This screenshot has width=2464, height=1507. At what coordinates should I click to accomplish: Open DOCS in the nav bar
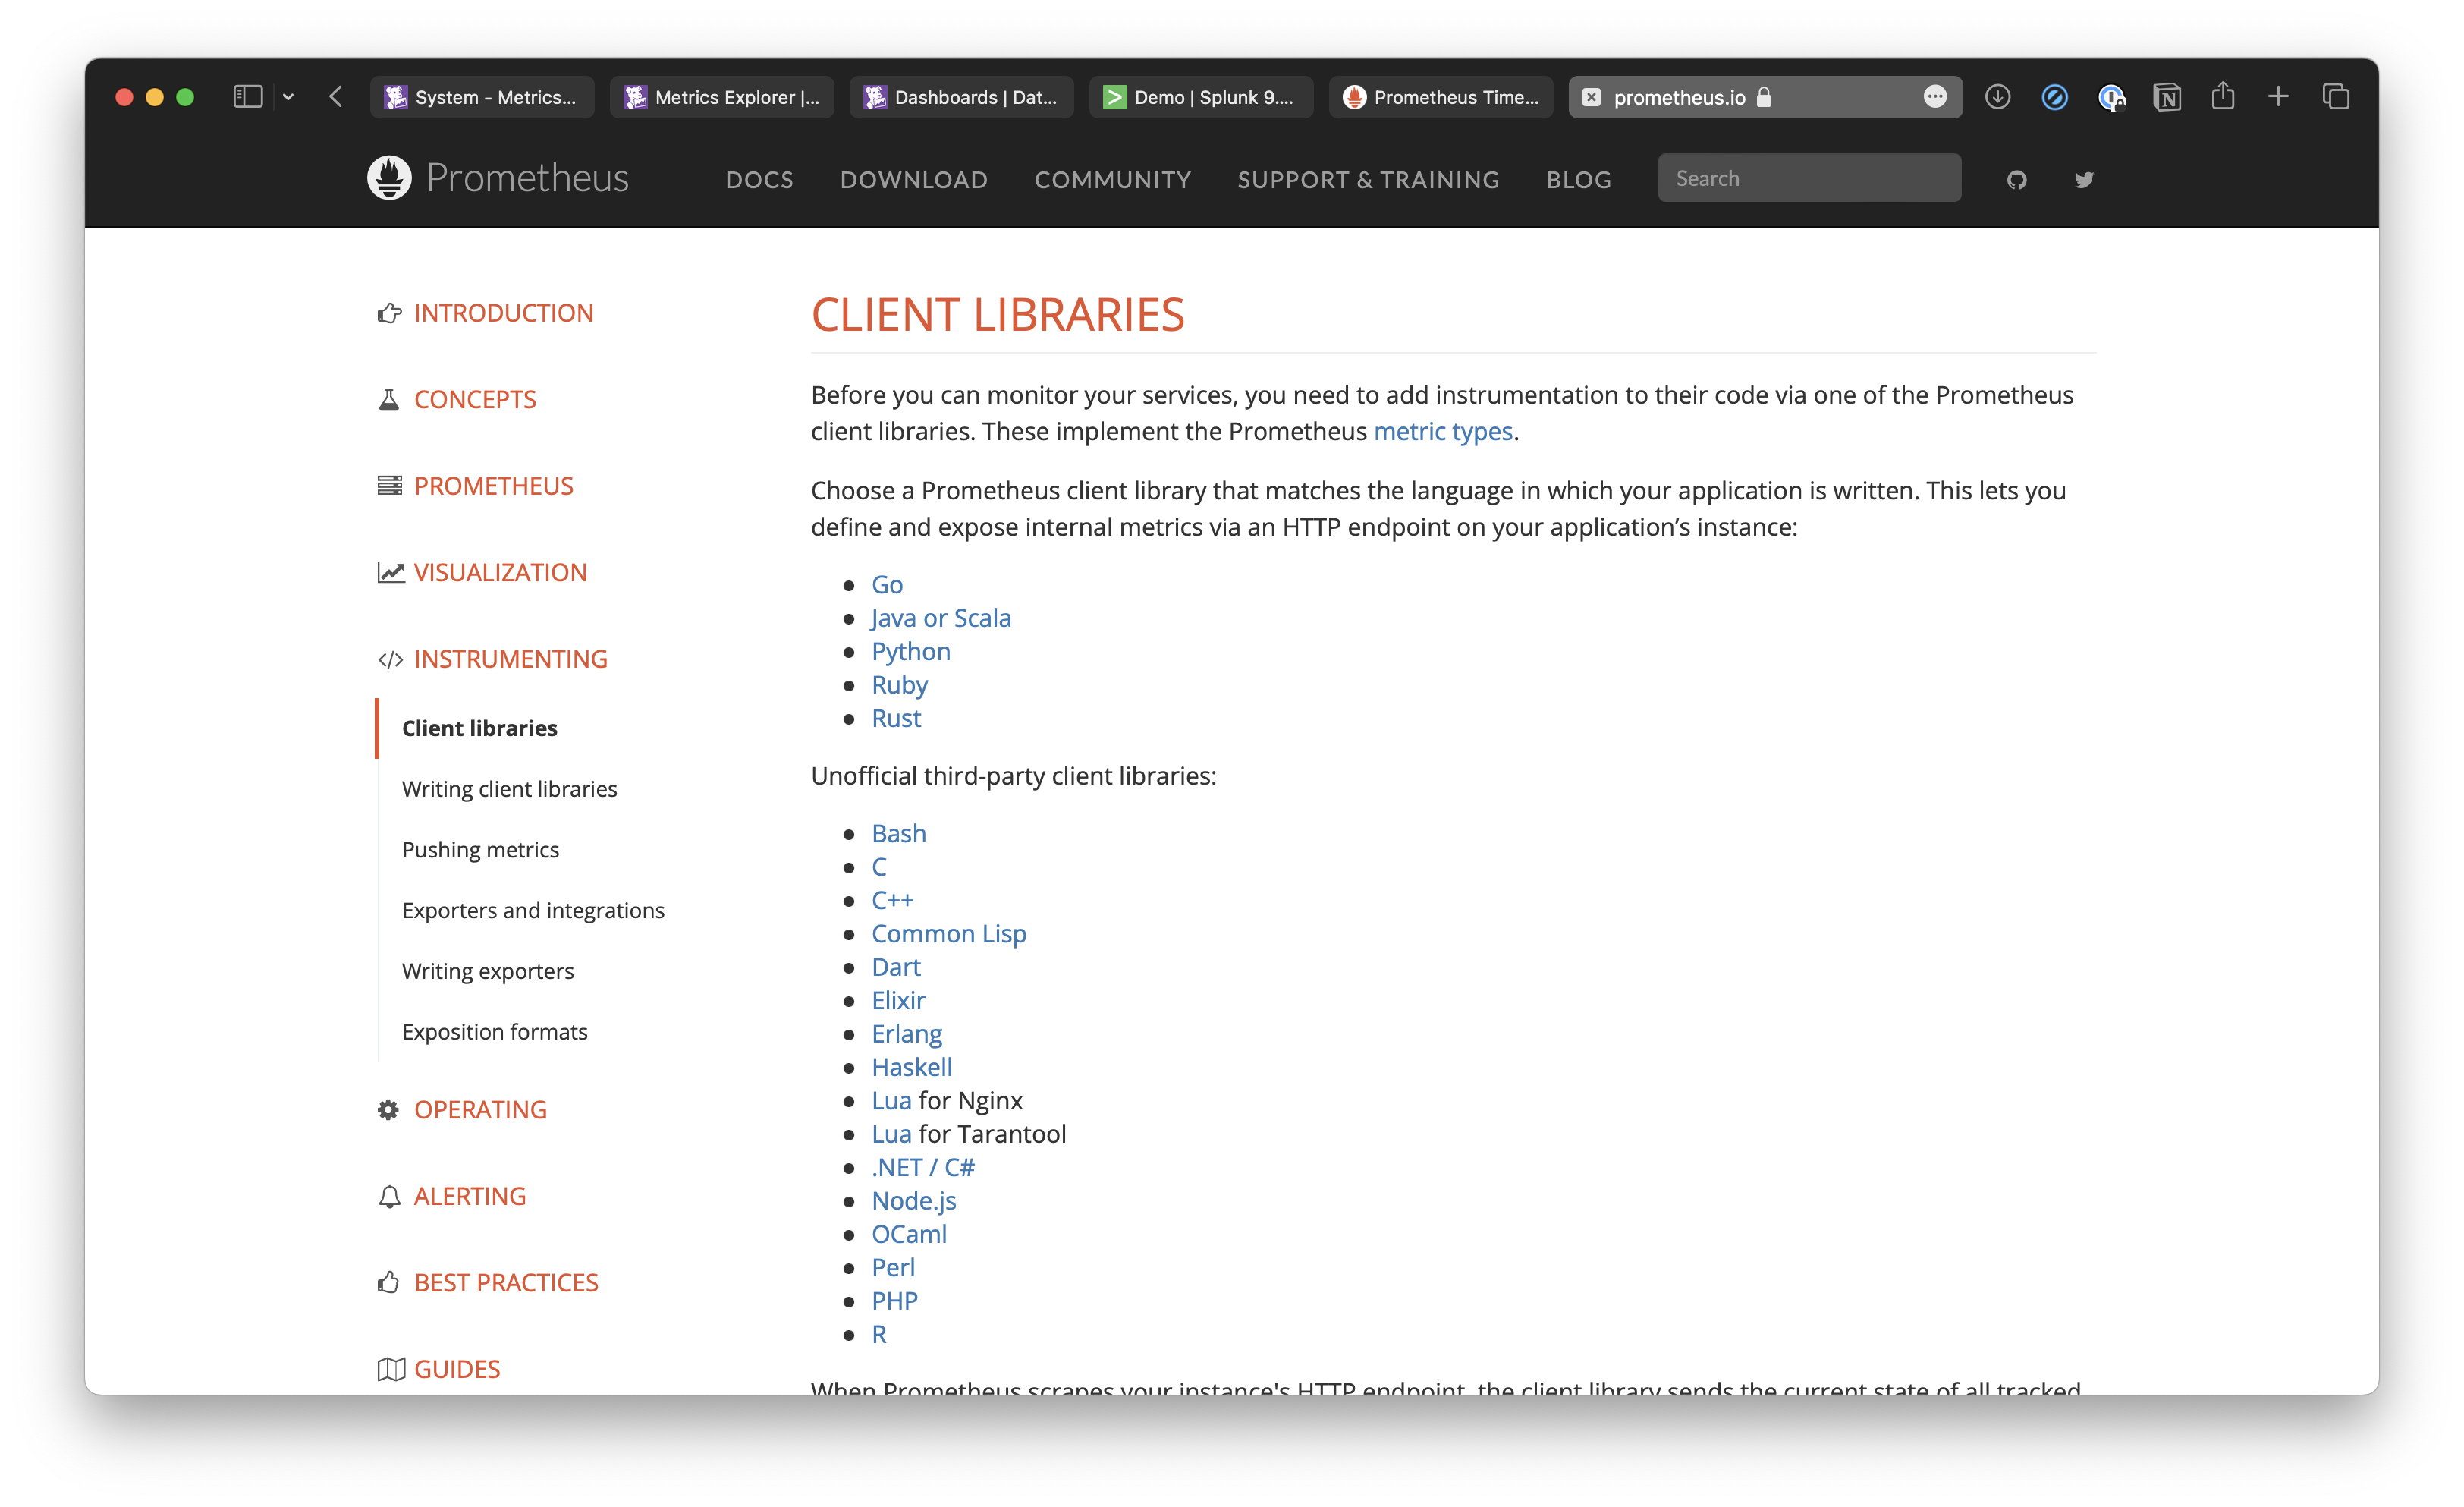(x=759, y=180)
